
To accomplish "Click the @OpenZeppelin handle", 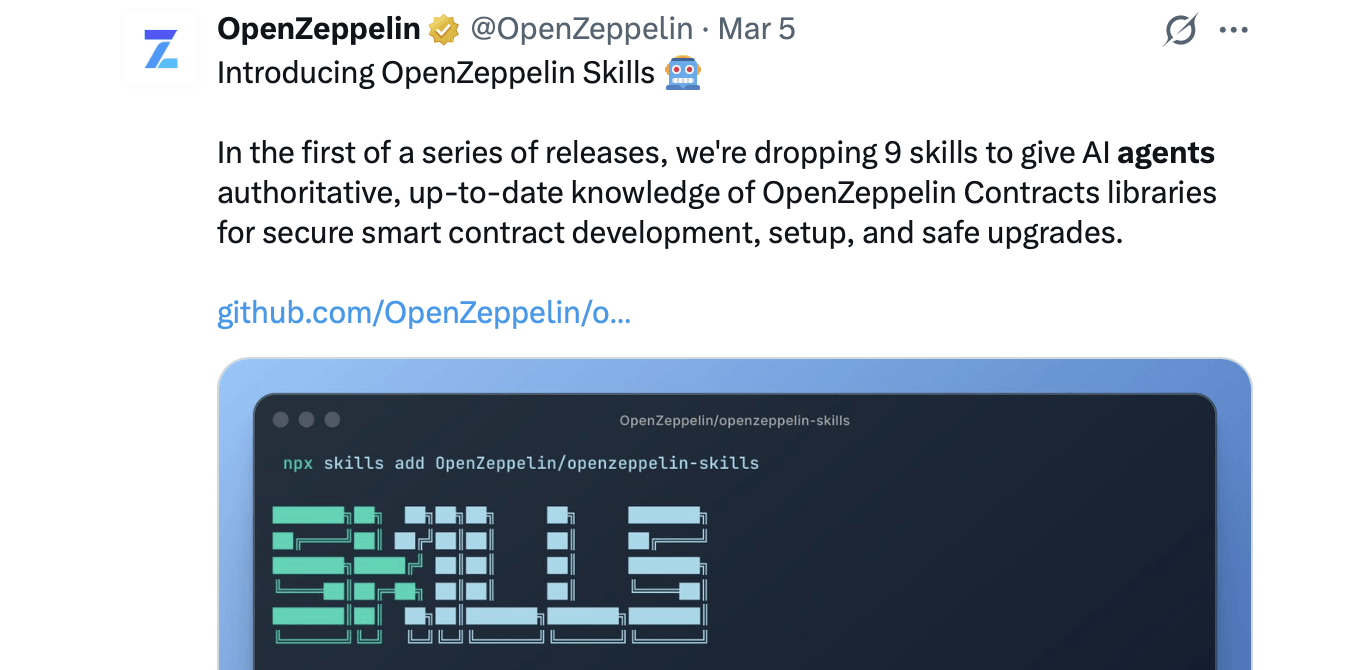I will (x=582, y=30).
